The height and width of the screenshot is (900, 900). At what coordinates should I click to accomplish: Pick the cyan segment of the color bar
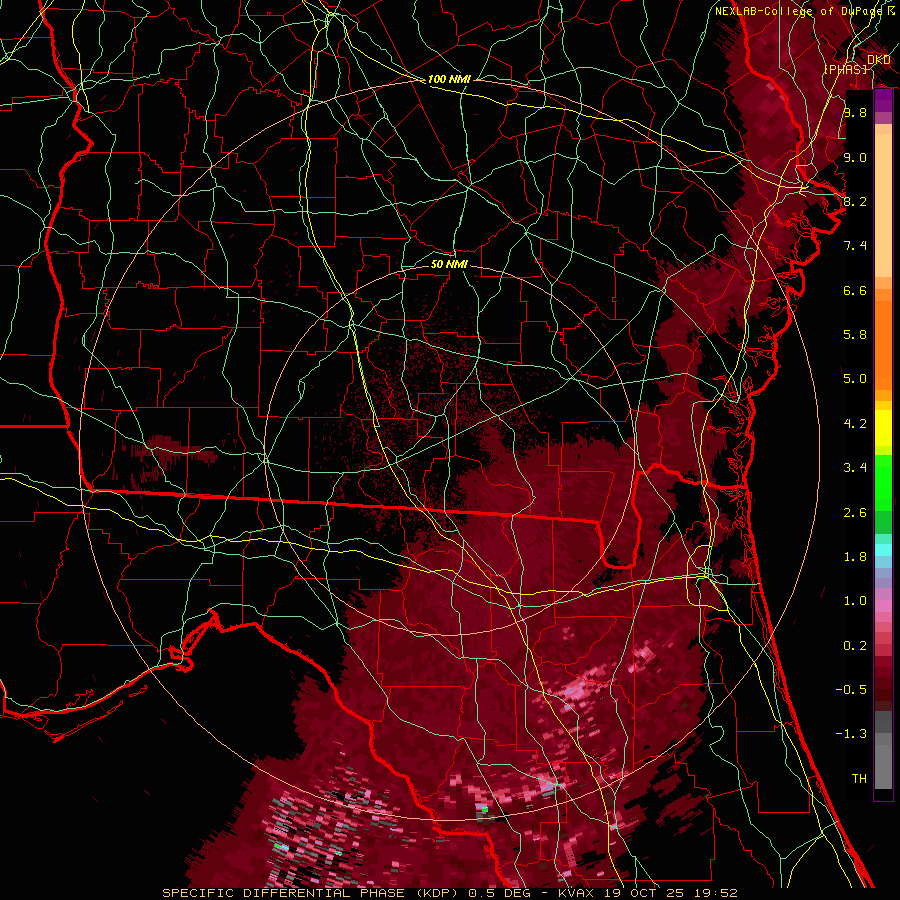tap(883, 550)
